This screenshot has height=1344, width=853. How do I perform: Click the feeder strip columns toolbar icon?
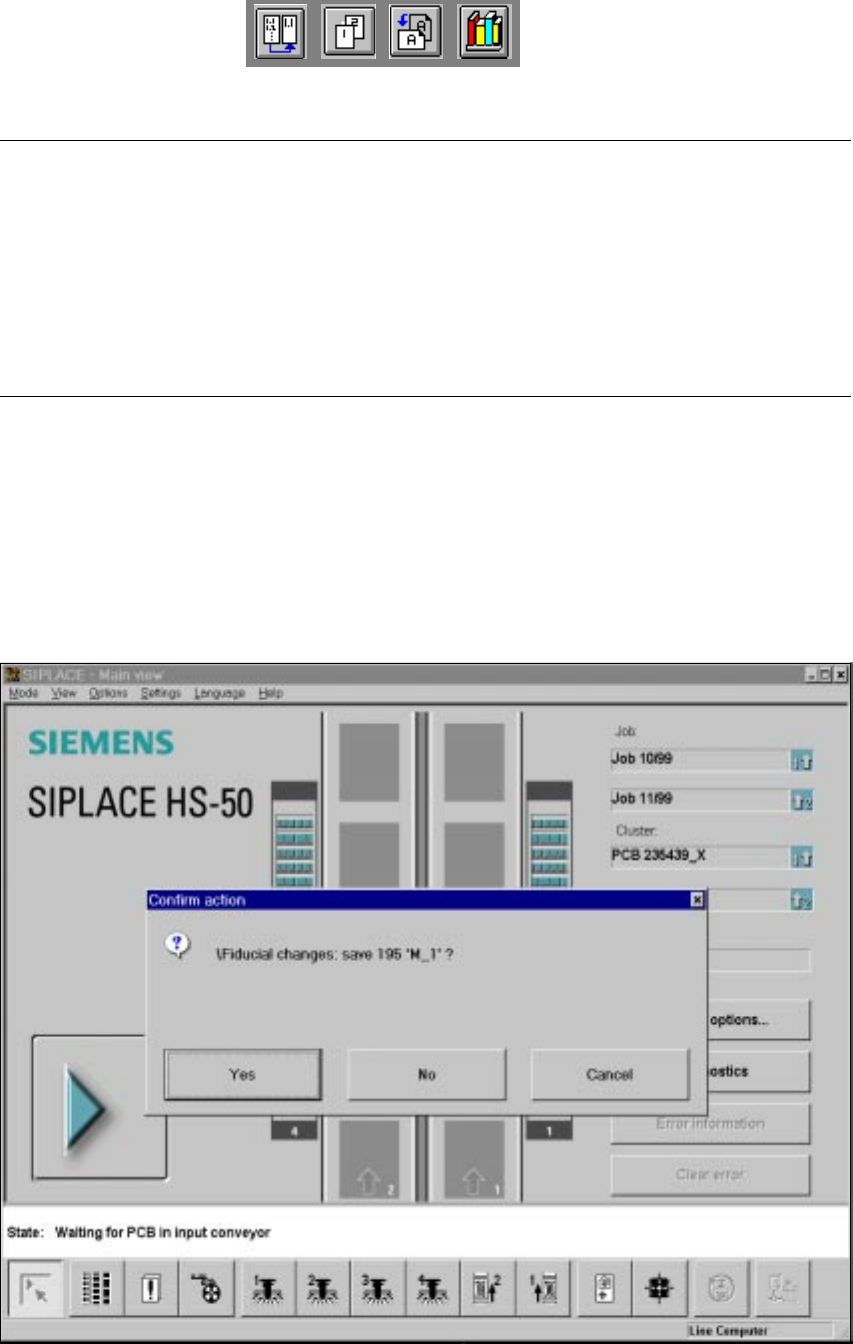(x=99, y=1288)
